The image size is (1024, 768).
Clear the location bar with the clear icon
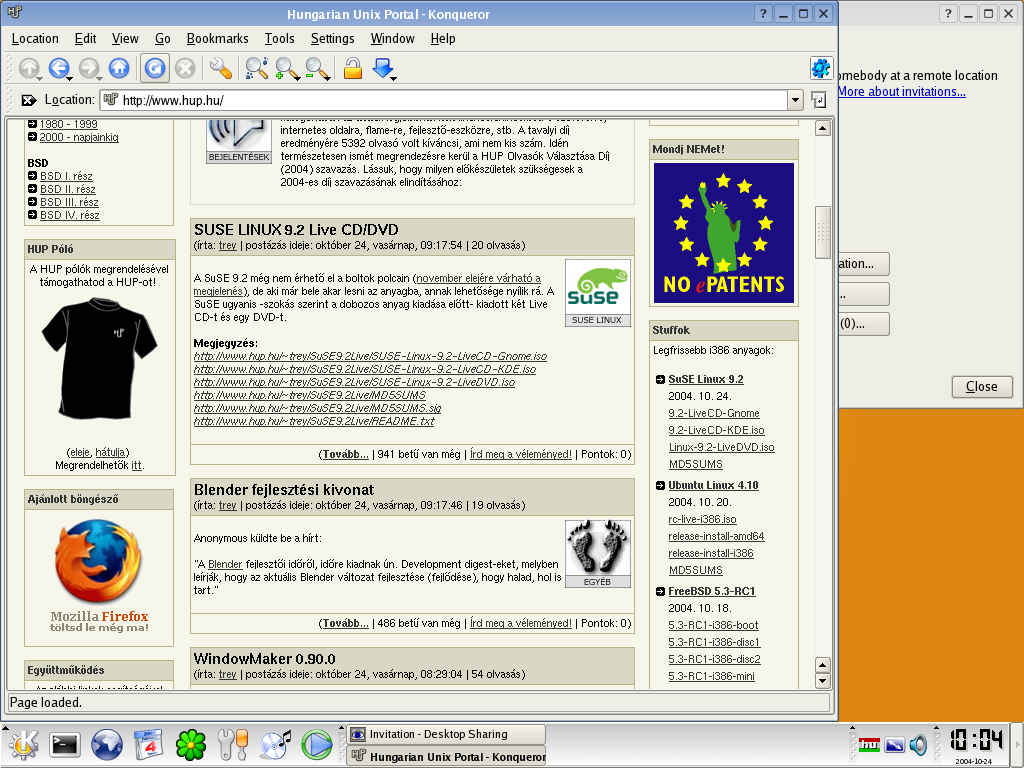28,100
